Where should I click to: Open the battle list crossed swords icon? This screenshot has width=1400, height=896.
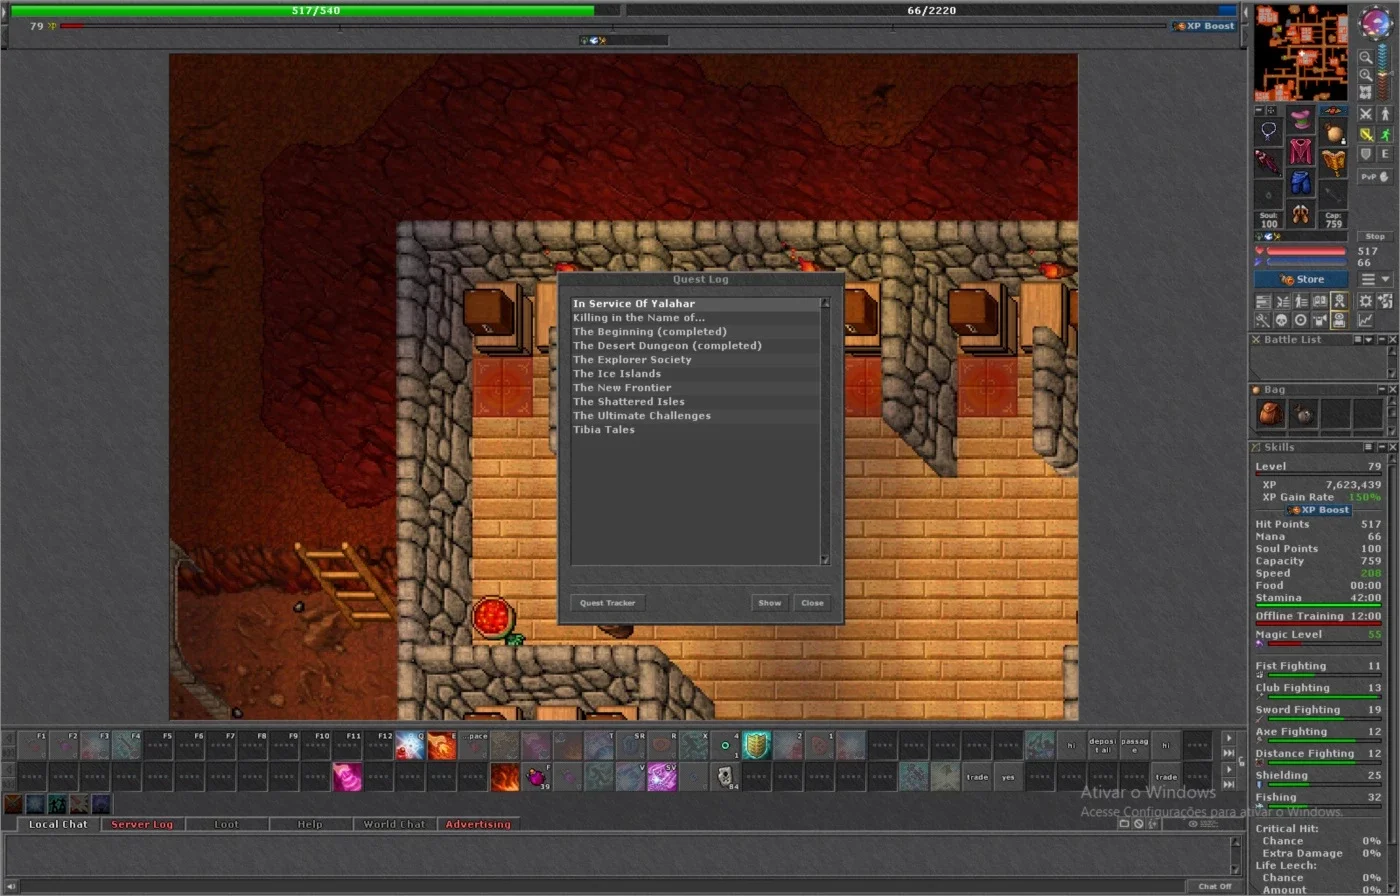pyautogui.click(x=1282, y=302)
